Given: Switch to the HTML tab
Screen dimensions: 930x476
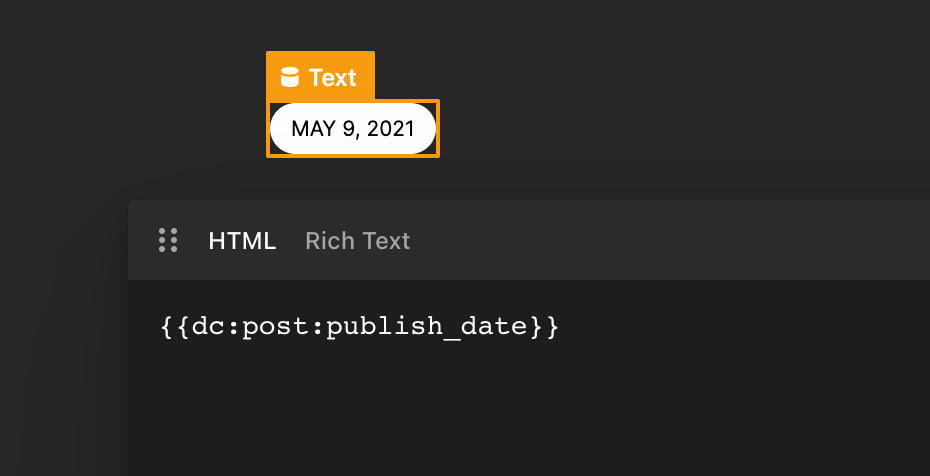Looking at the screenshot, I should (242, 241).
